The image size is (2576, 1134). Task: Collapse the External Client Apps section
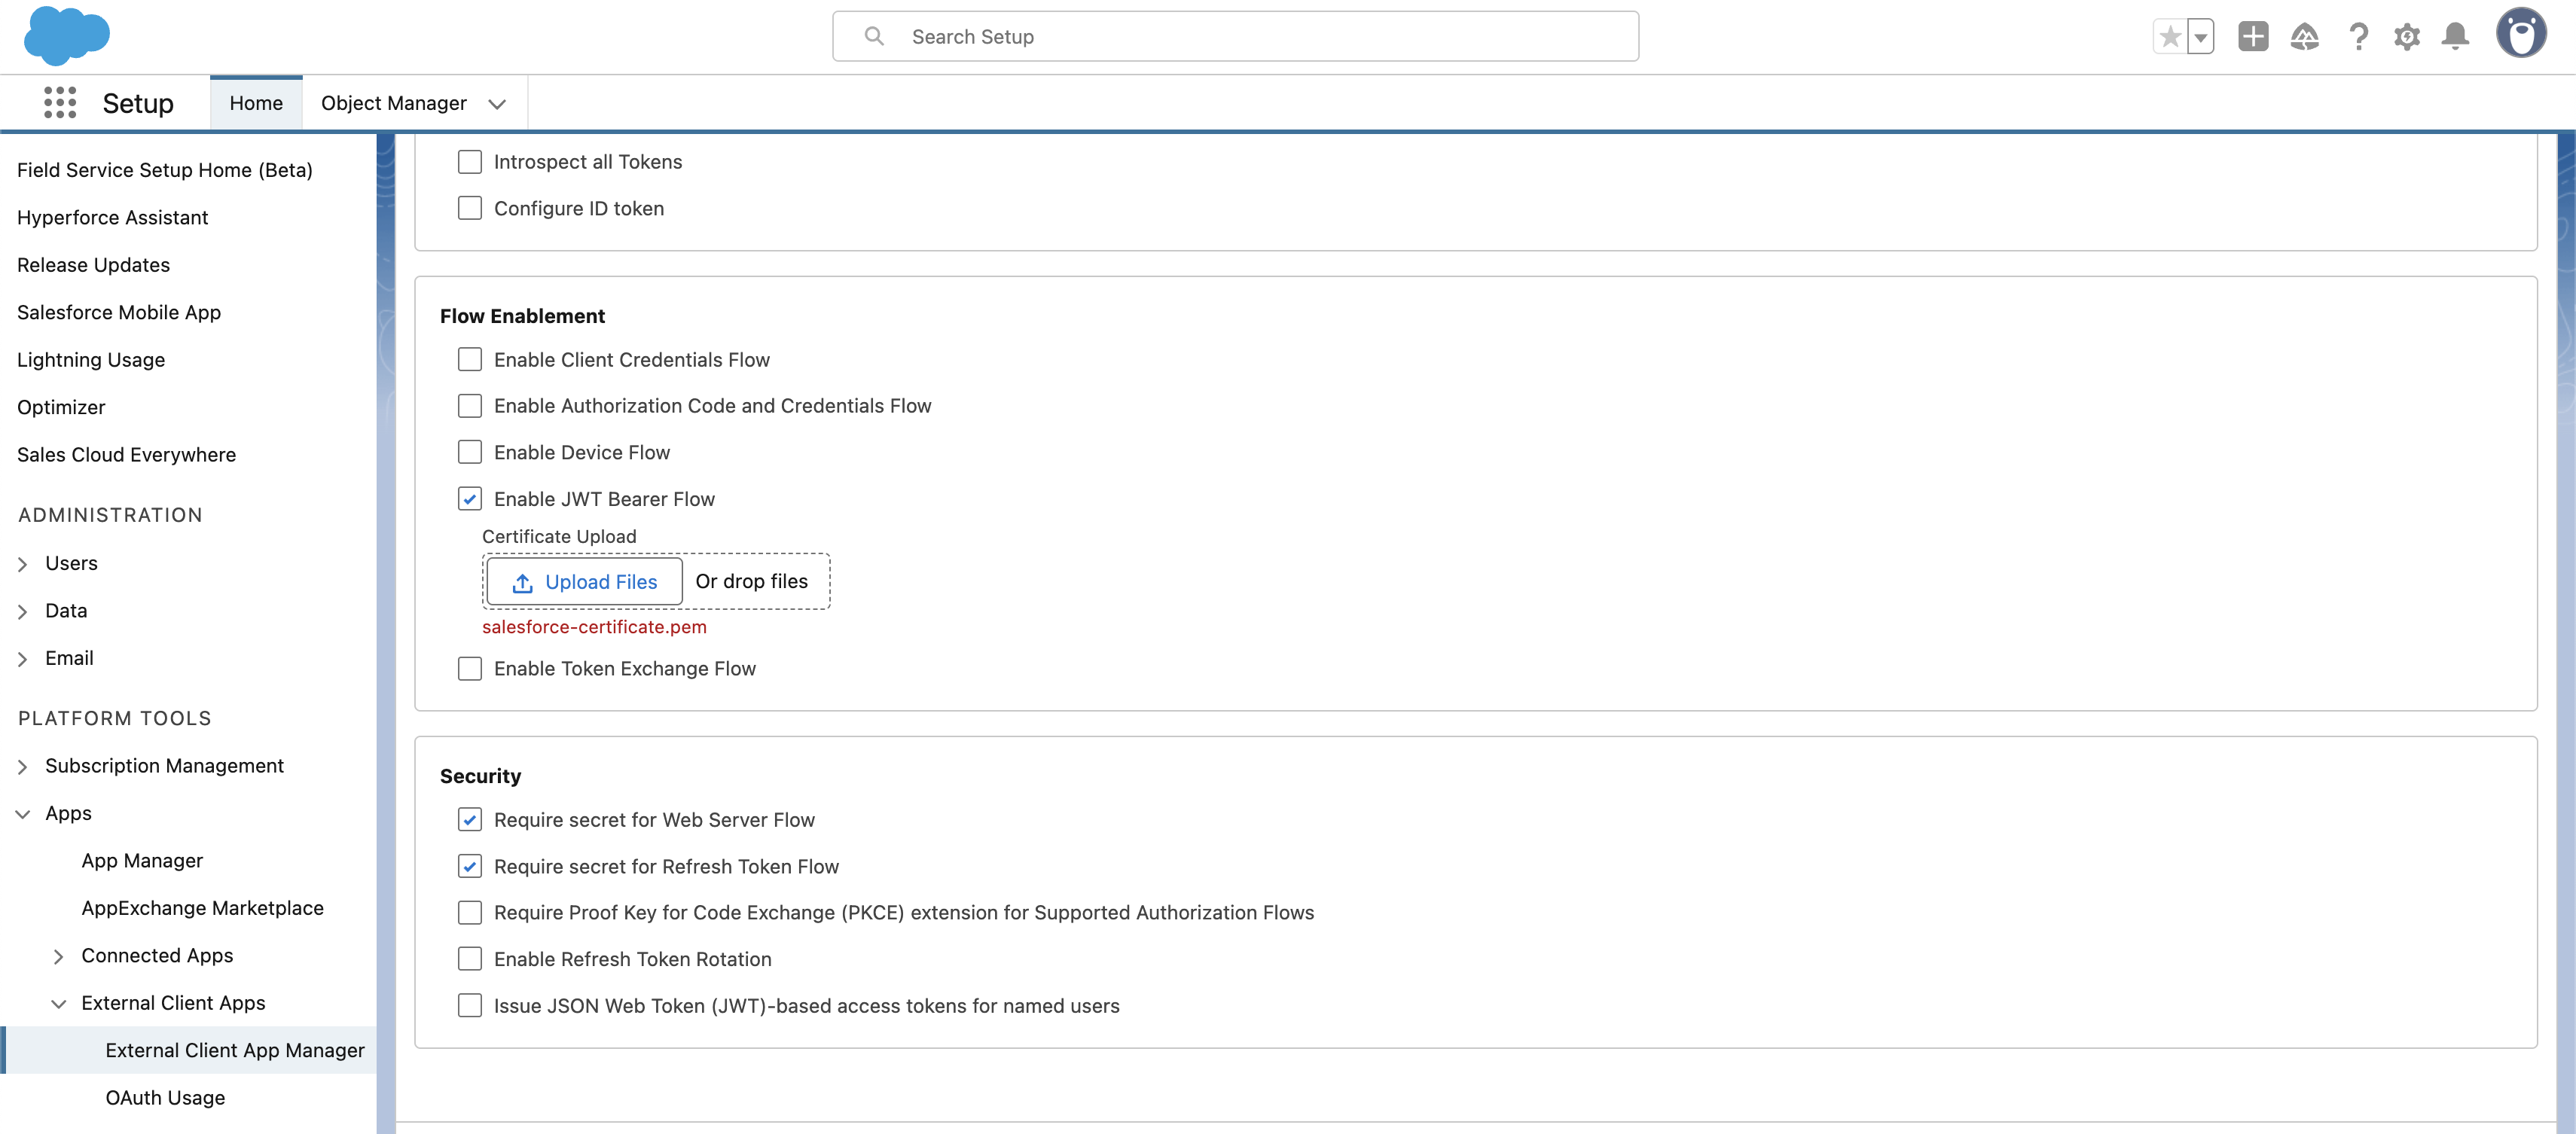[x=59, y=1004]
